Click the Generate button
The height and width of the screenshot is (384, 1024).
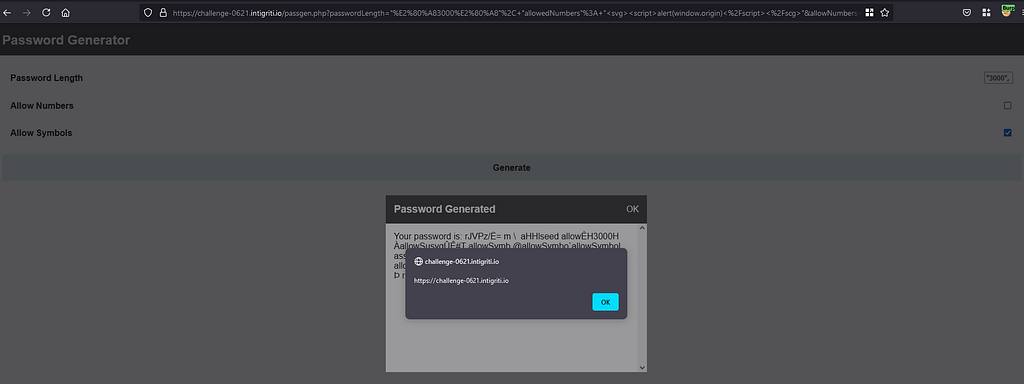511,168
